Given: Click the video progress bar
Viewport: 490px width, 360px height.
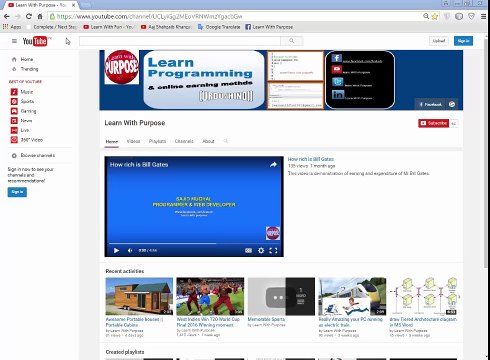Looking at the screenshot, I should click(194, 243).
